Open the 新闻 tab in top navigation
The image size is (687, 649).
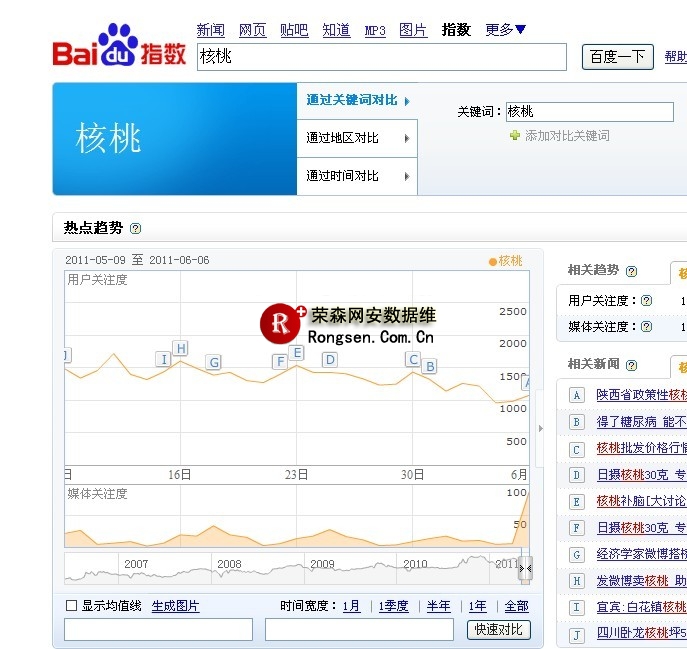[x=210, y=30]
